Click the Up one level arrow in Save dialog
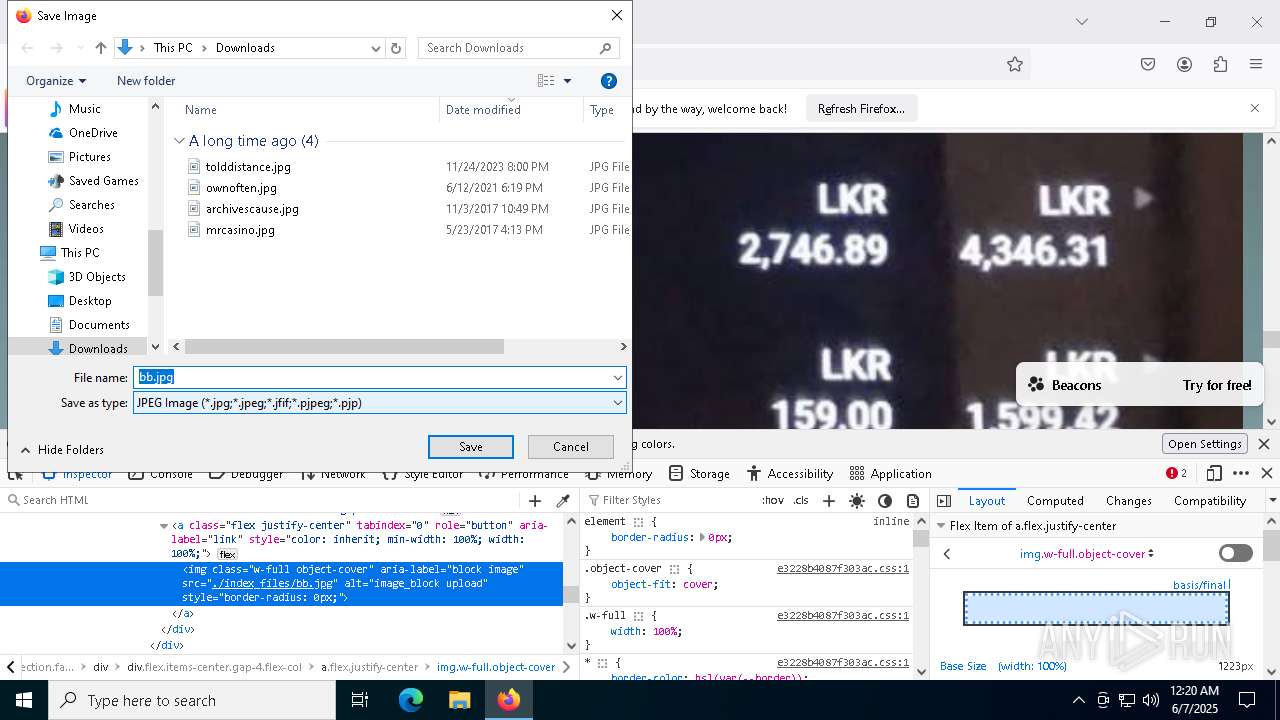 tap(100, 48)
